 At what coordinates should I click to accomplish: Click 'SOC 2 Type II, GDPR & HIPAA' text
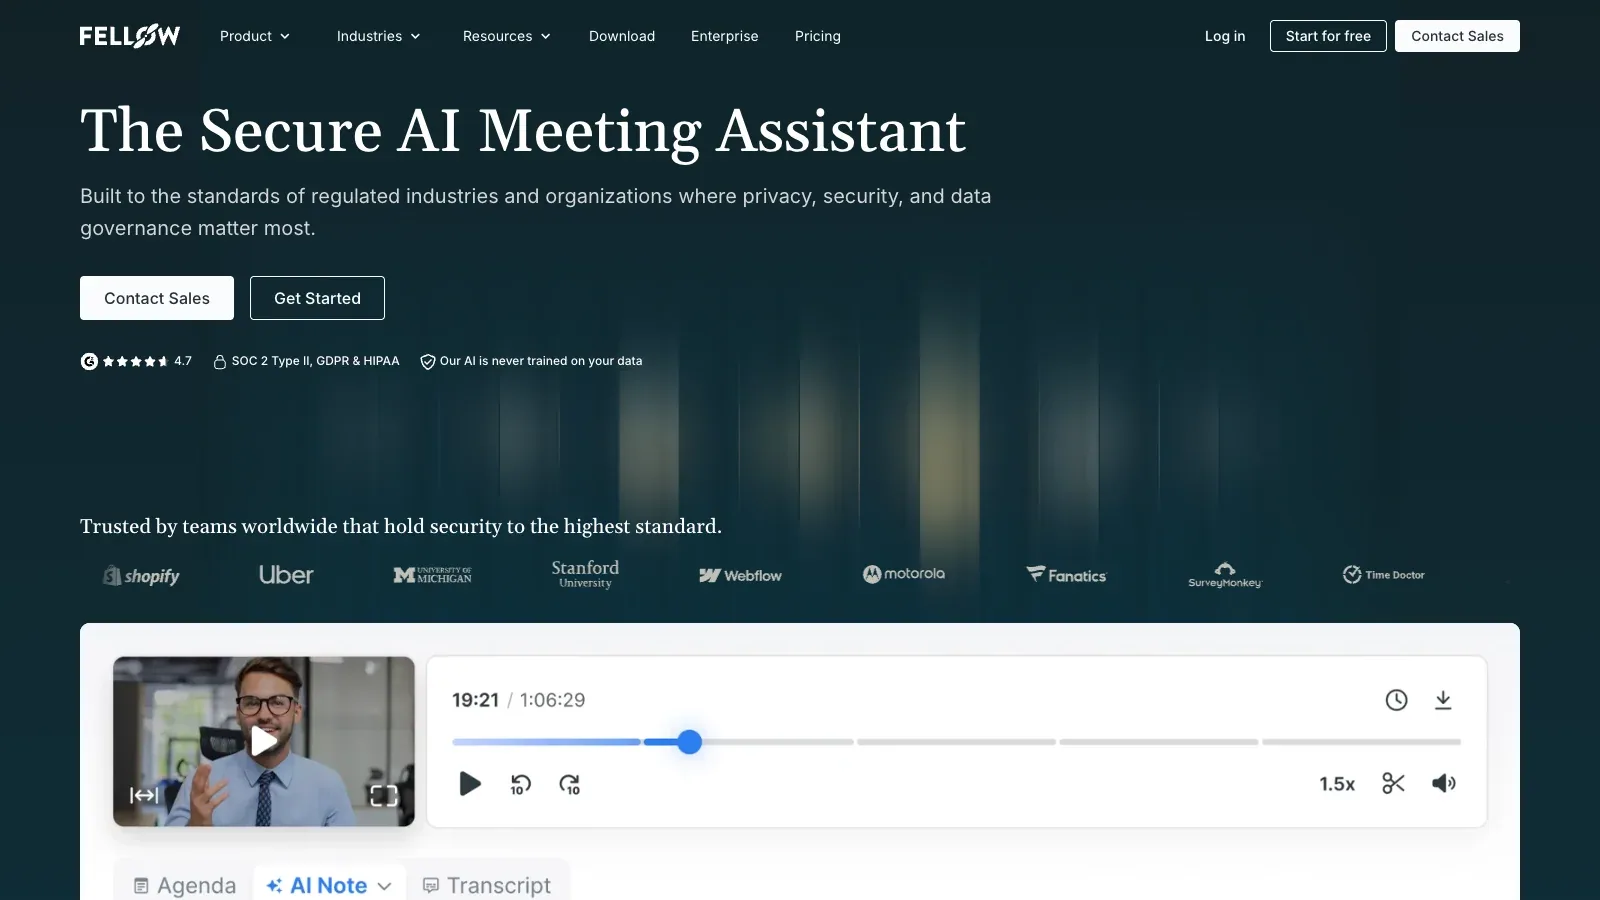point(316,361)
